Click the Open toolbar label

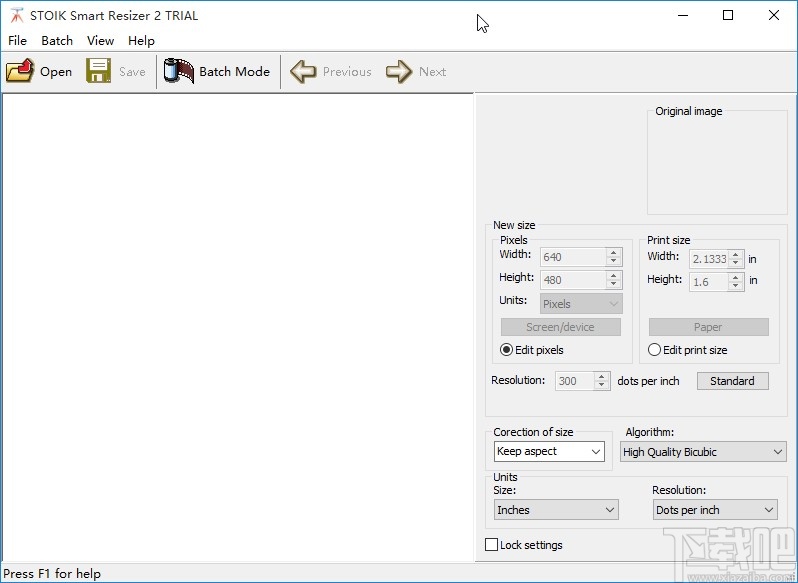click(x=56, y=72)
